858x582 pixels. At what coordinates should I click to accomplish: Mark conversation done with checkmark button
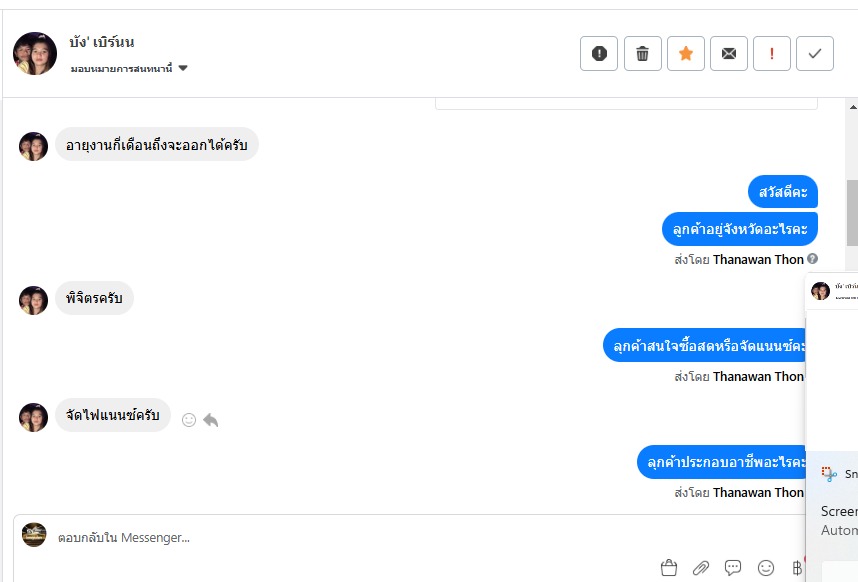815,54
